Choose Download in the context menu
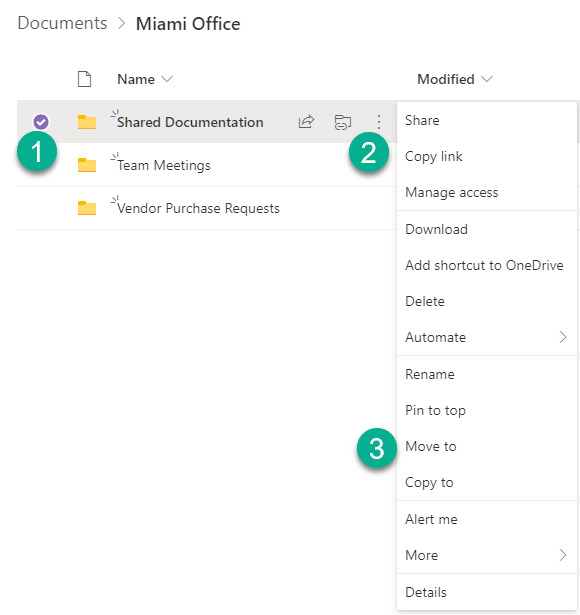The width and height of the screenshot is (580, 615). [487, 229]
